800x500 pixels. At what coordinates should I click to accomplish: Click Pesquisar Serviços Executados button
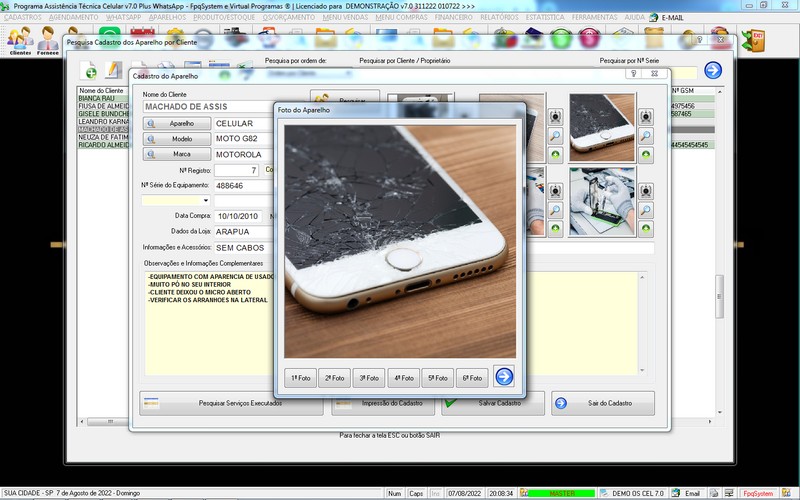tap(232, 403)
